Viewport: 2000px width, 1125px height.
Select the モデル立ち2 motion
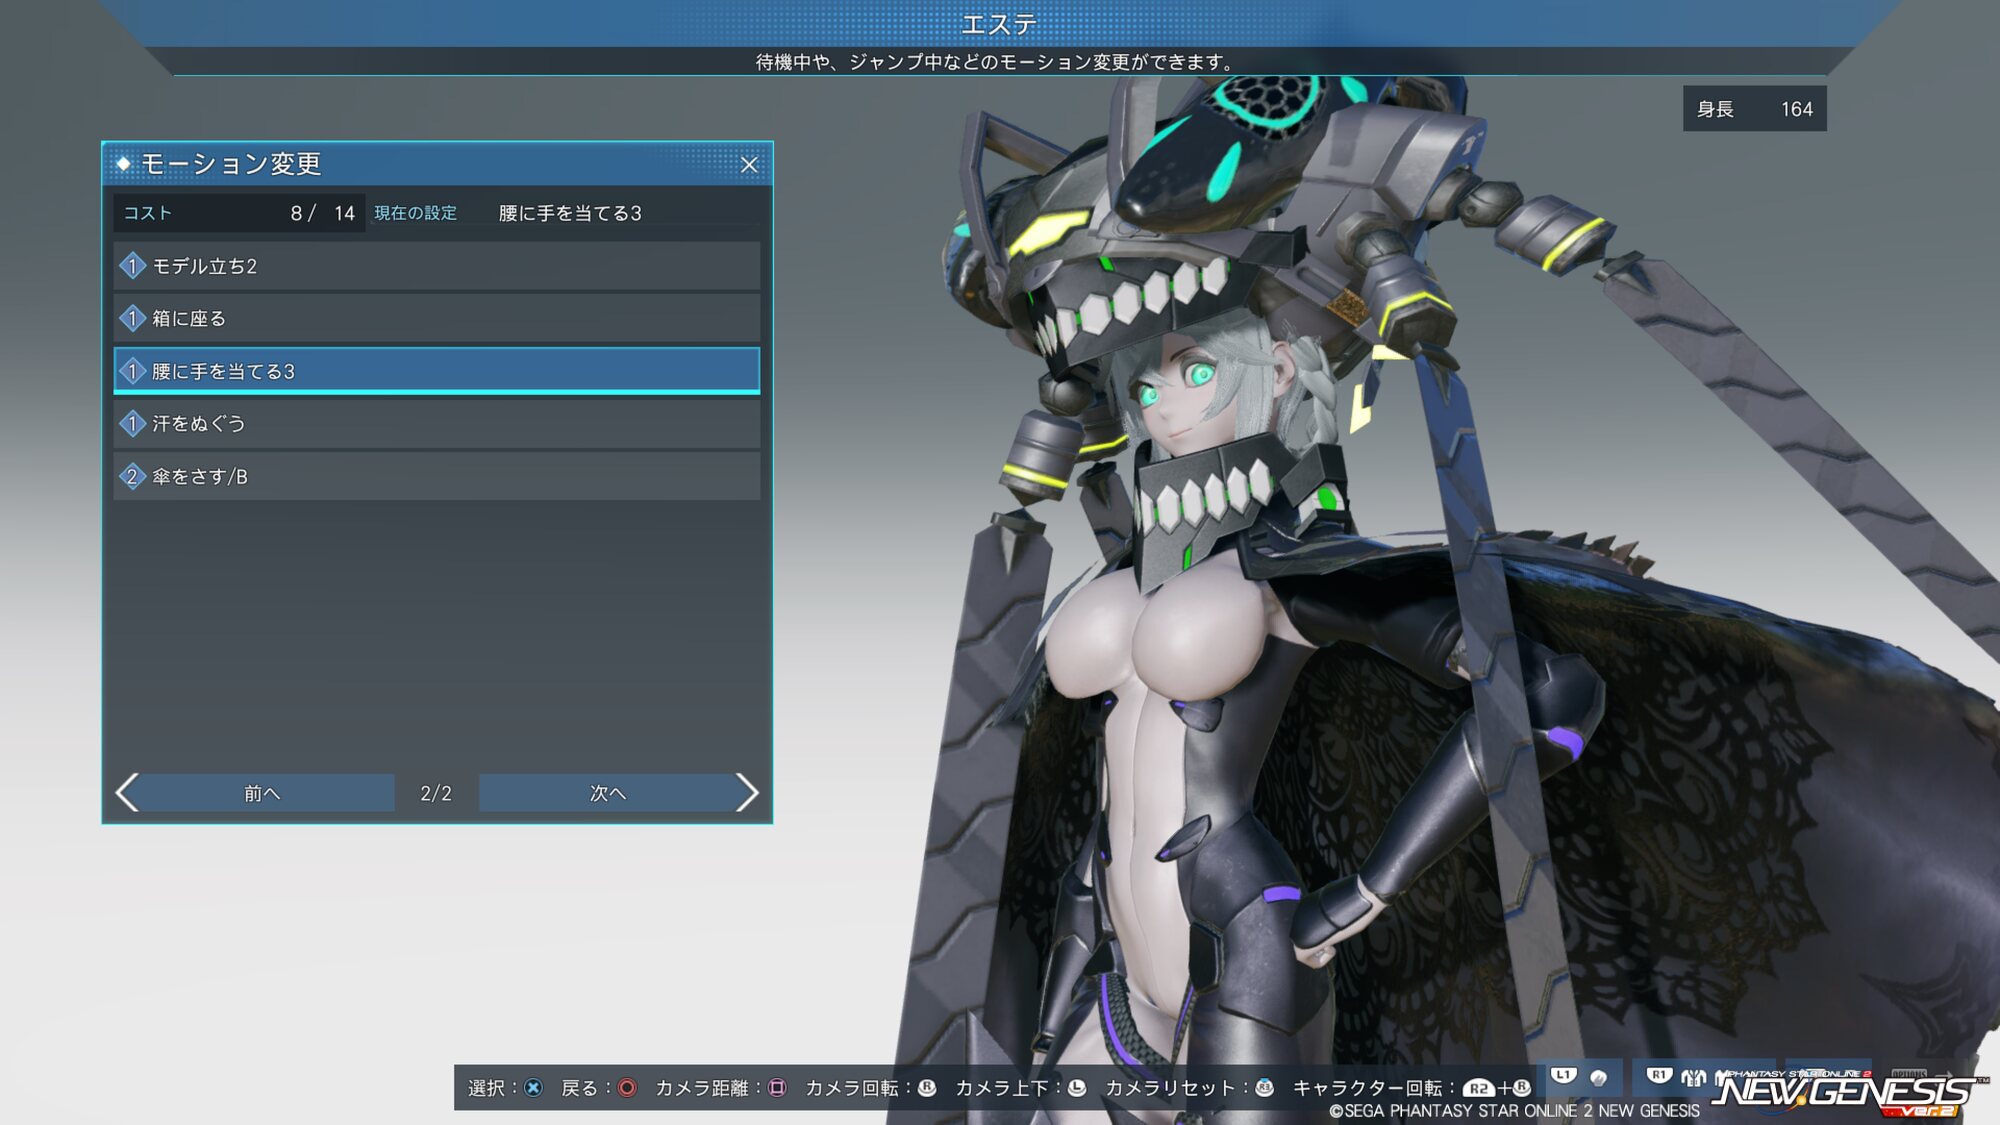point(436,266)
